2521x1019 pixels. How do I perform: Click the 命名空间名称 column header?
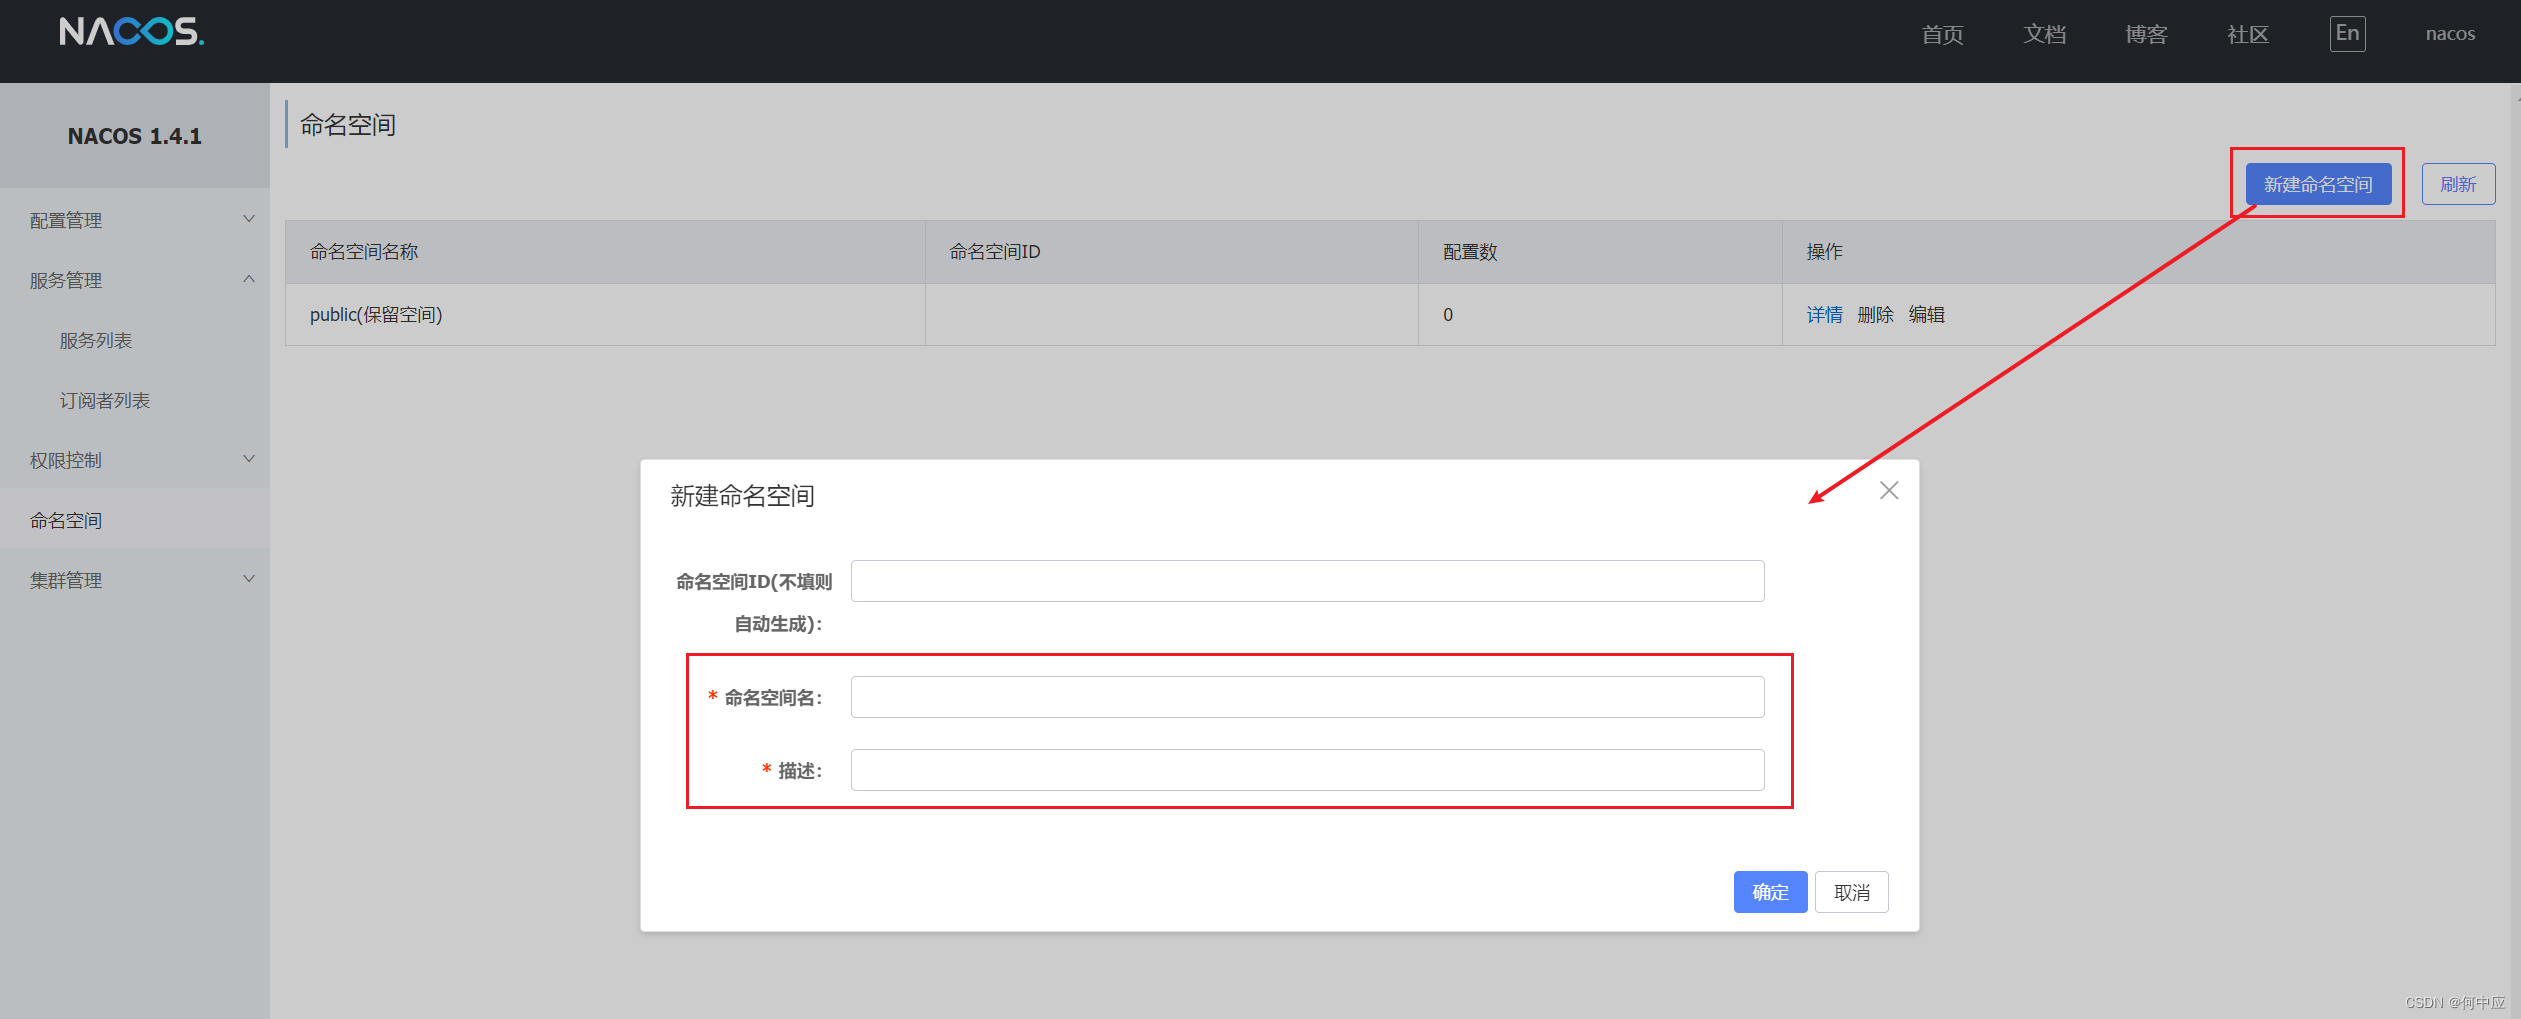605,252
